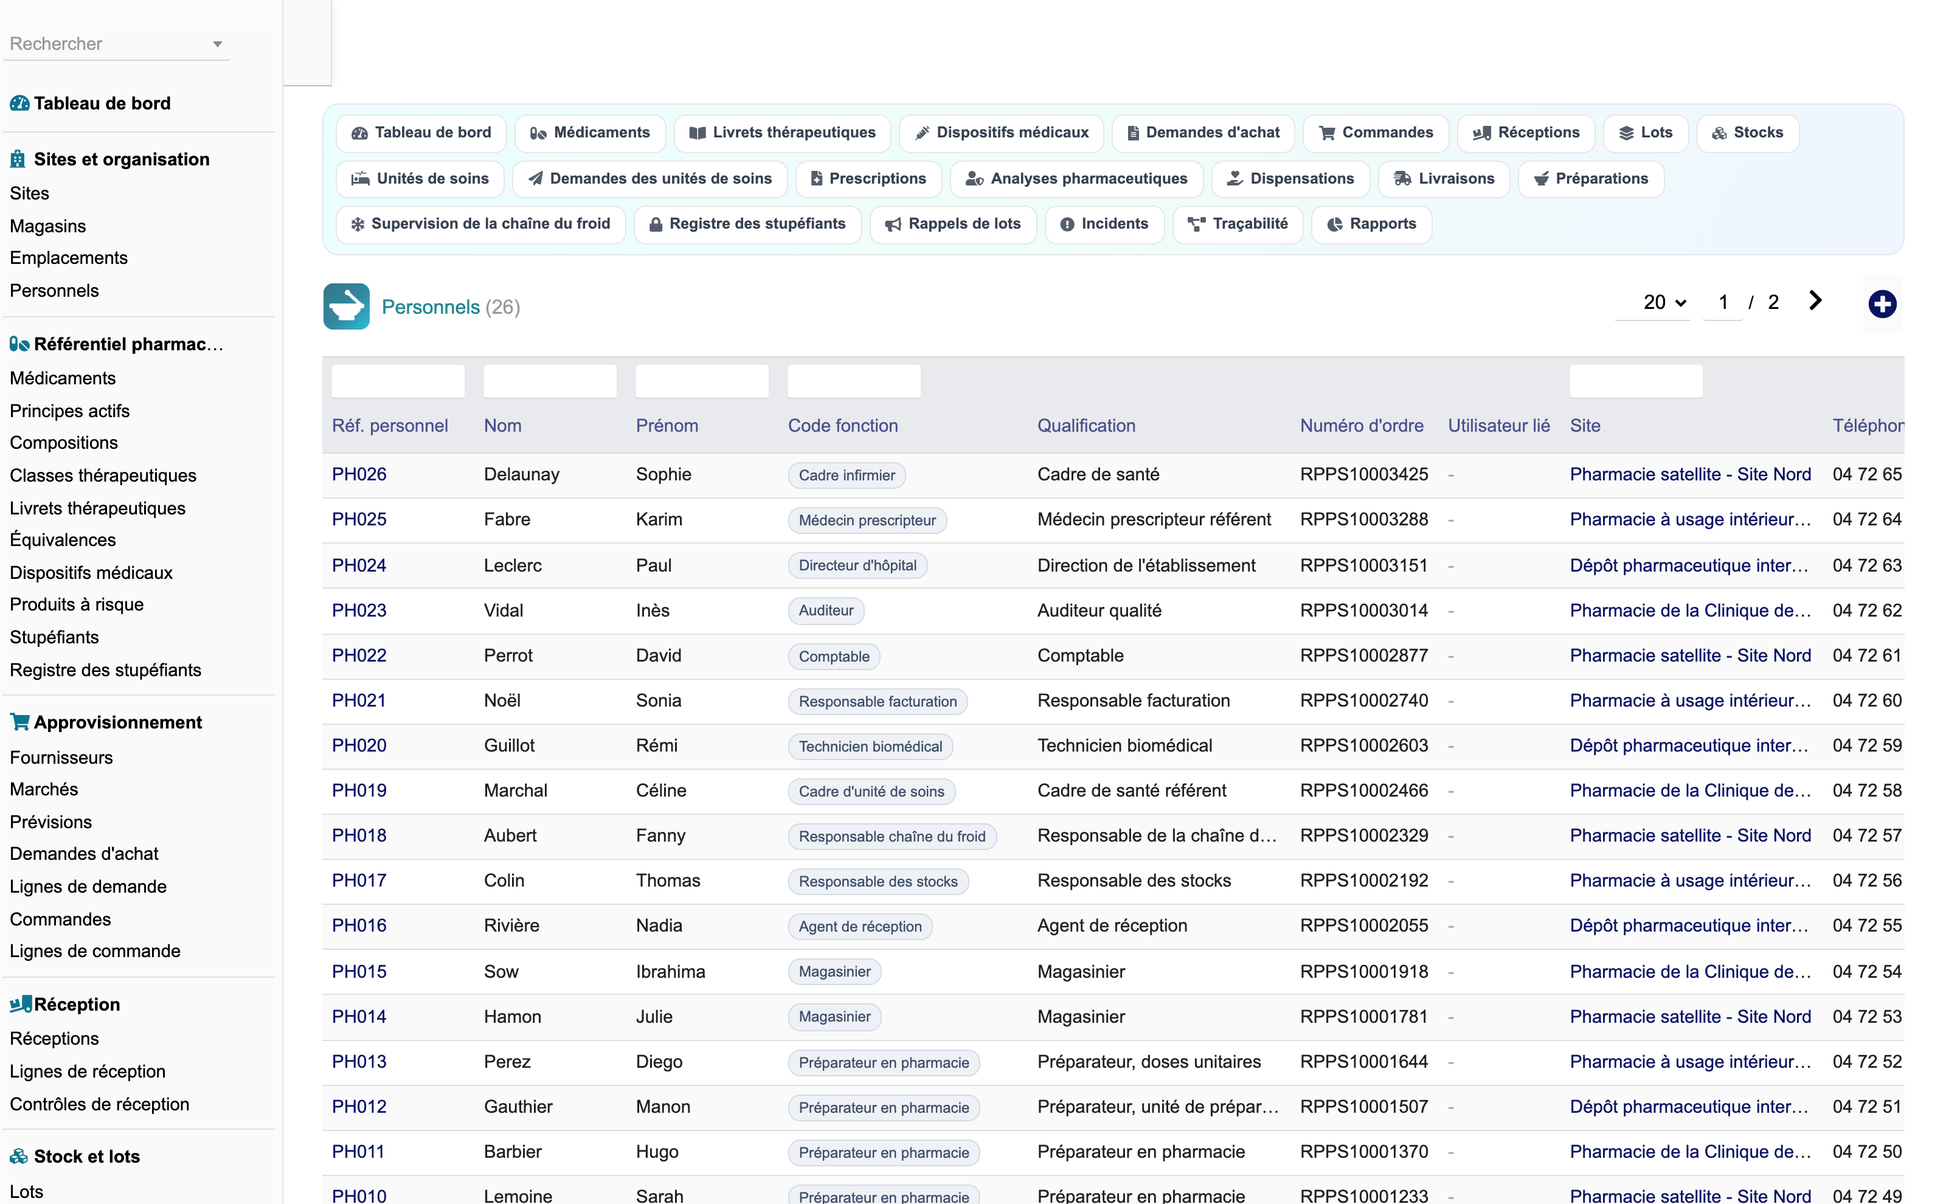Open Supervision de la chaîne du froid
1946x1204 pixels.
tap(481, 224)
